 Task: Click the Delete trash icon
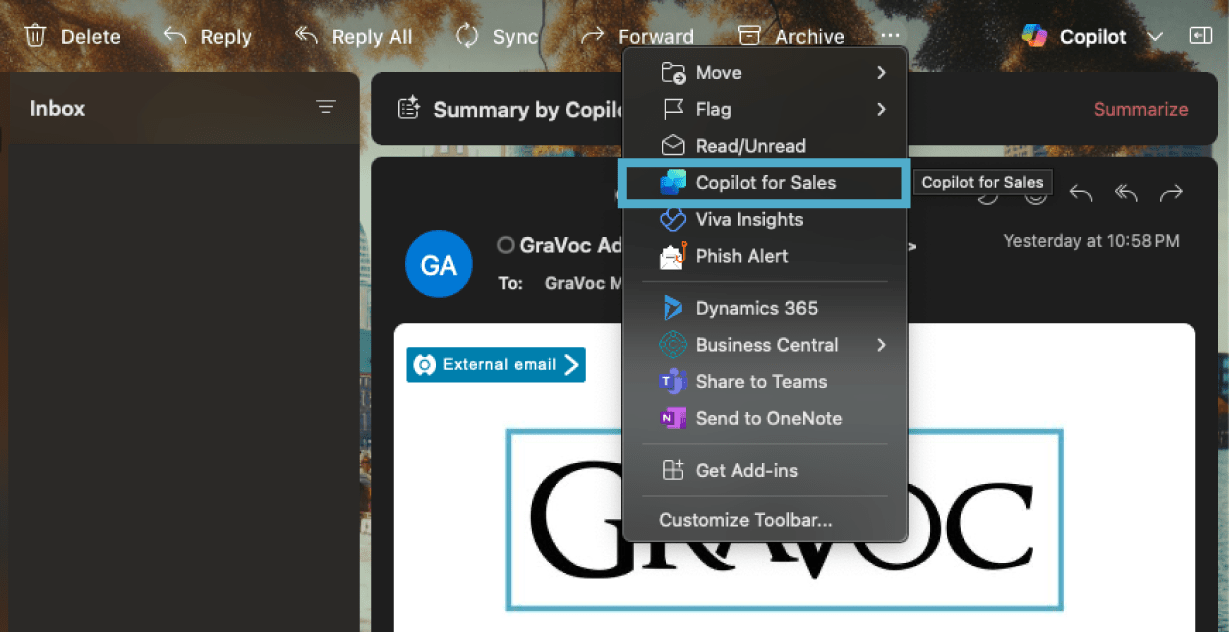tap(36, 34)
